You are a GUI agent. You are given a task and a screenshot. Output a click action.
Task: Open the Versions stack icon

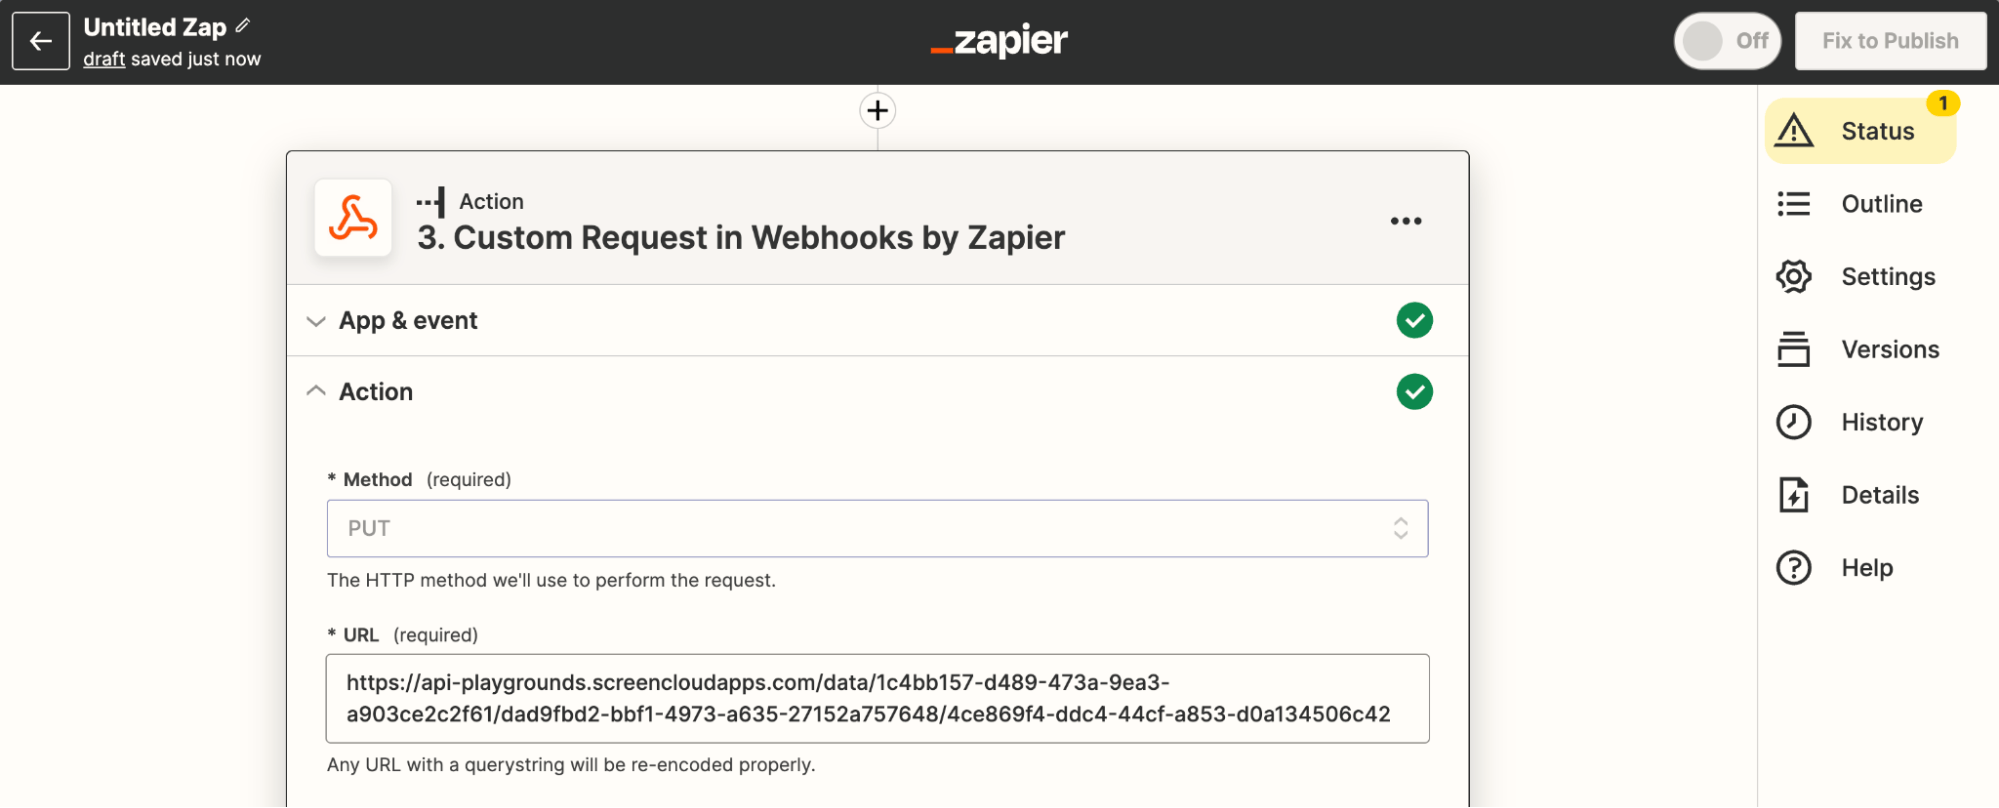click(x=1794, y=349)
